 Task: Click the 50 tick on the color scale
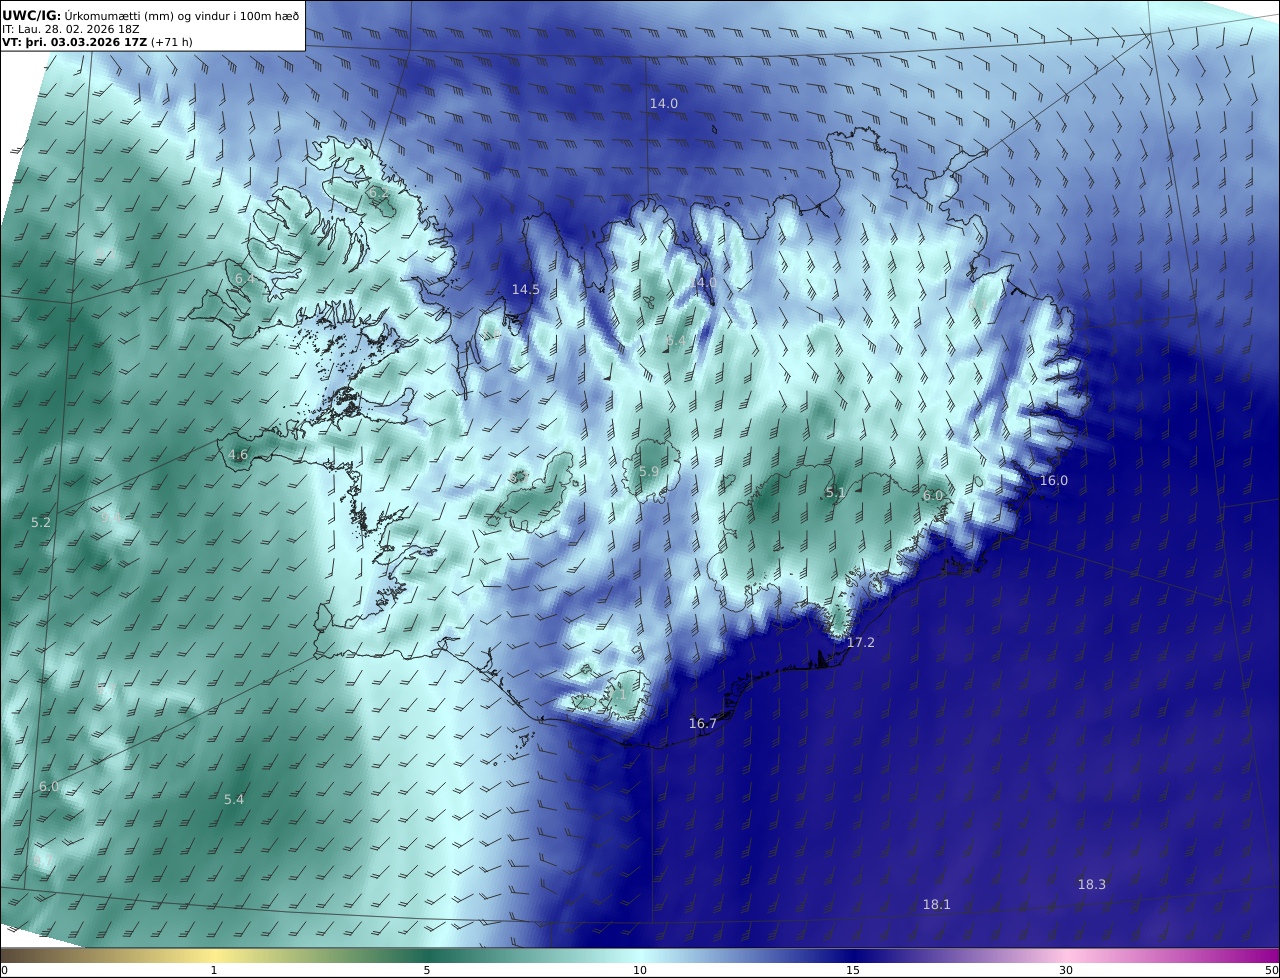coord(1272,970)
